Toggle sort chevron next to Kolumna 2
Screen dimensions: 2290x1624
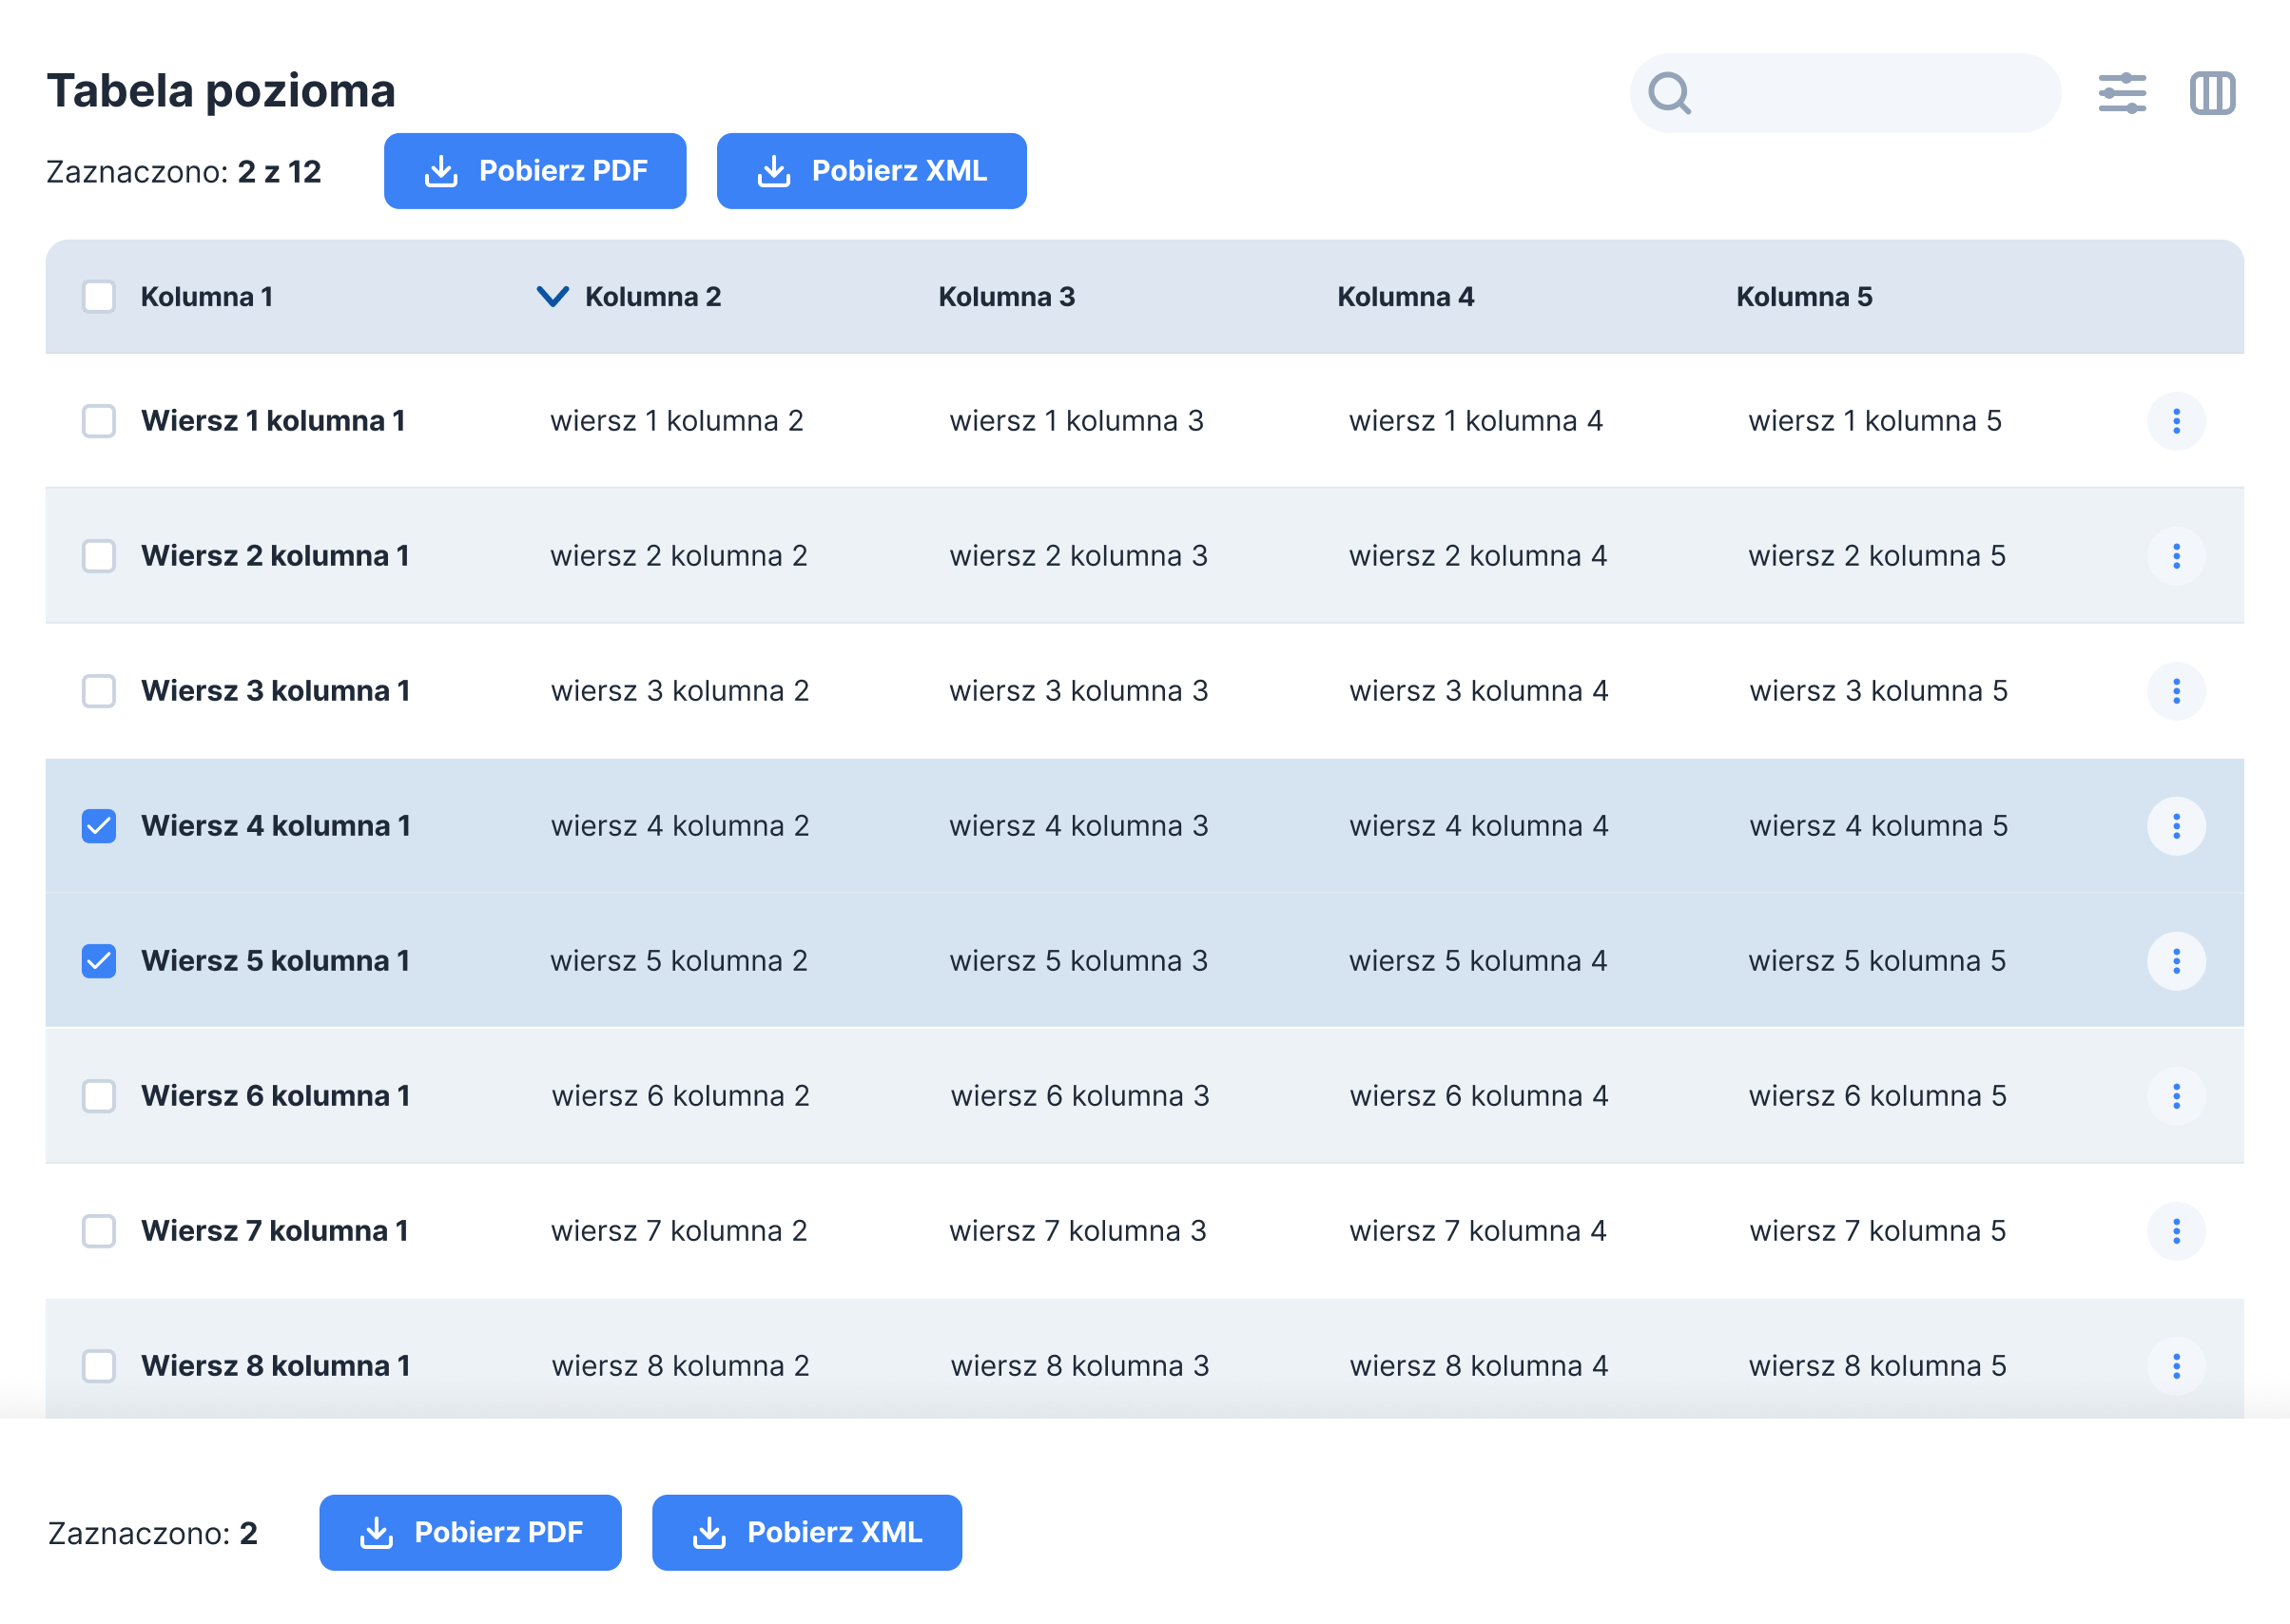[552, 297]
